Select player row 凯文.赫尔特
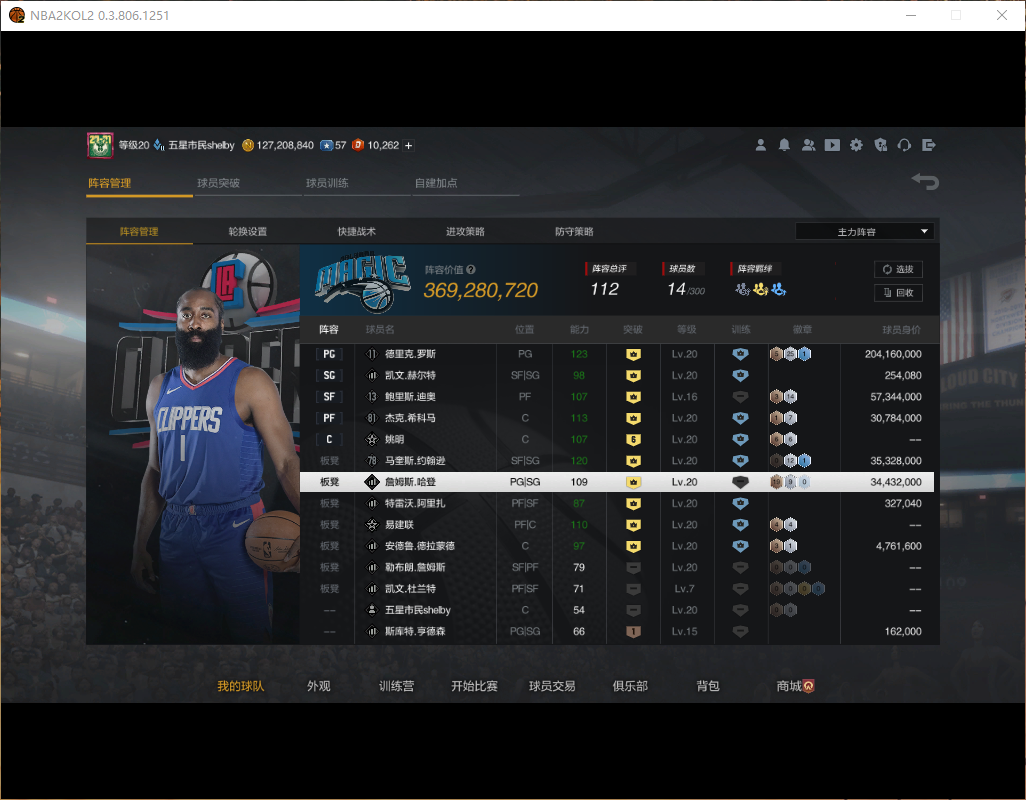Screen dimensions: 1026x800 coord(617,375)
